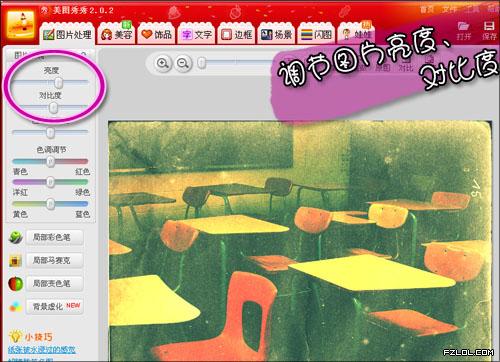
Task: Click the 绿色 label
Action: (x=82, y=192)
